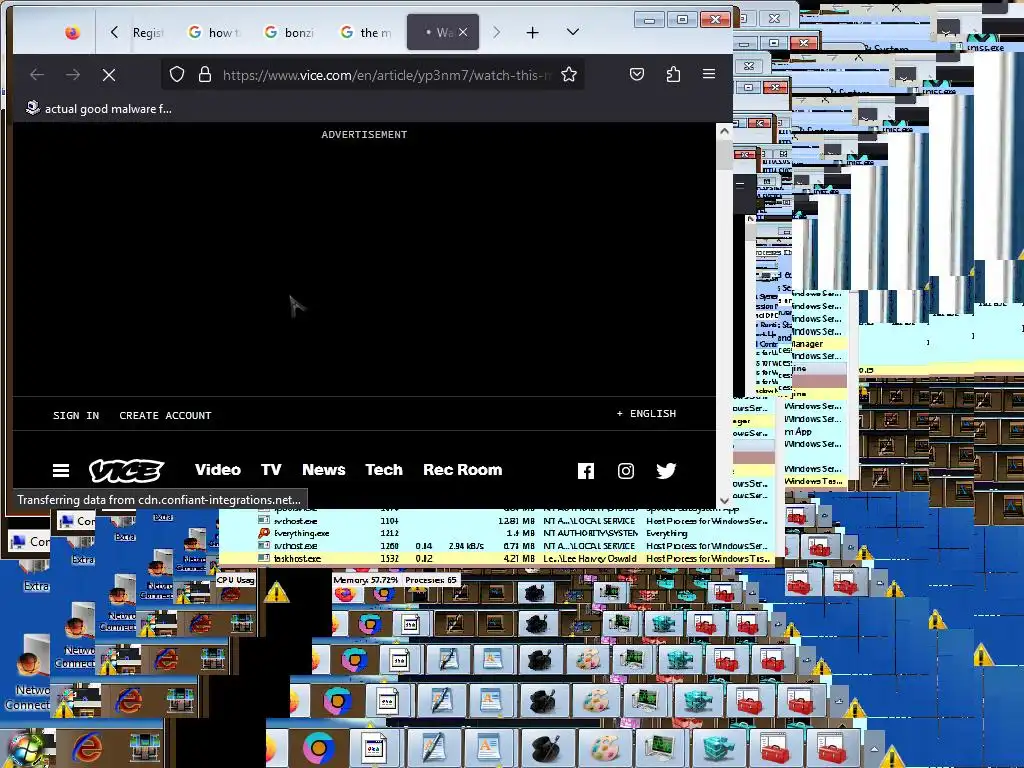Viewport: 1024px width, 768px height.
Task: Click the 'Memory: 57.72%' status entry
Action: [x=366, y=580]
